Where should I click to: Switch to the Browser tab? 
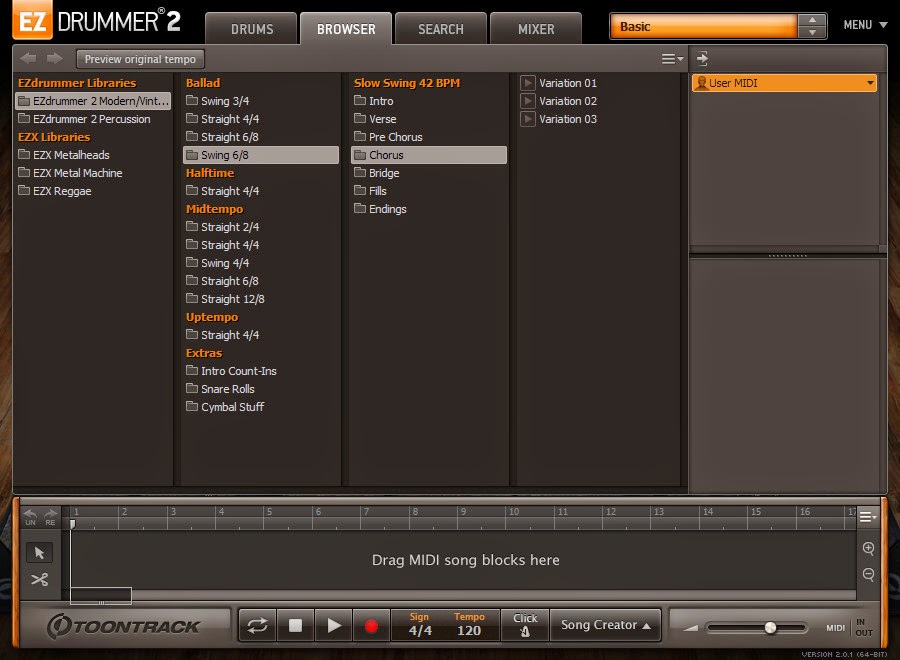(x=345, y=28)
